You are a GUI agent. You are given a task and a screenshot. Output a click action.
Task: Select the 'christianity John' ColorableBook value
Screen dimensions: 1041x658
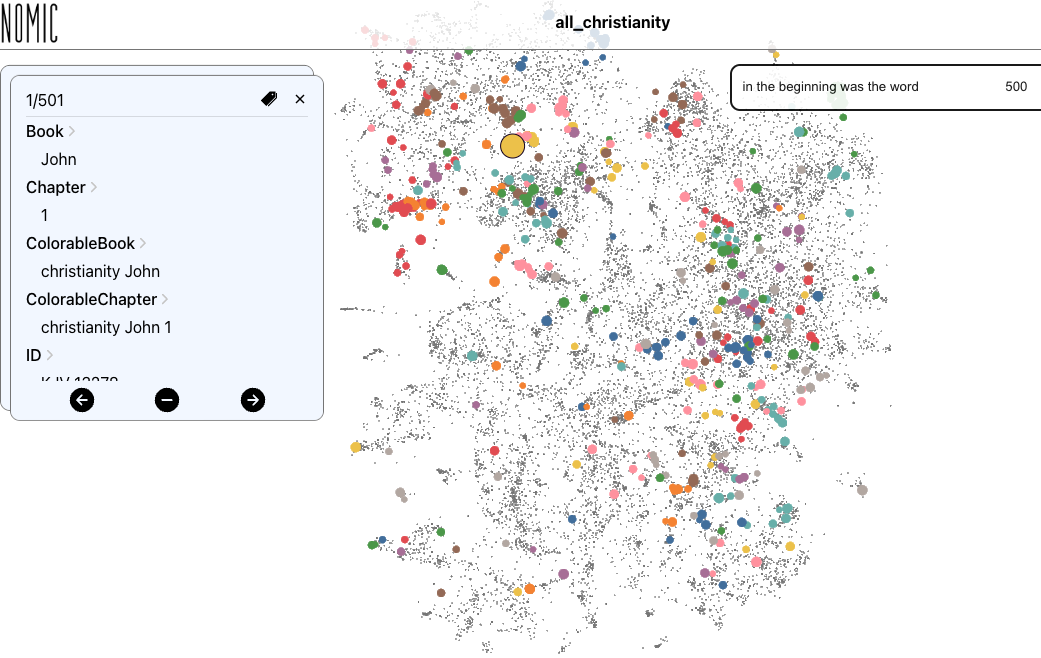click(100, 271)
